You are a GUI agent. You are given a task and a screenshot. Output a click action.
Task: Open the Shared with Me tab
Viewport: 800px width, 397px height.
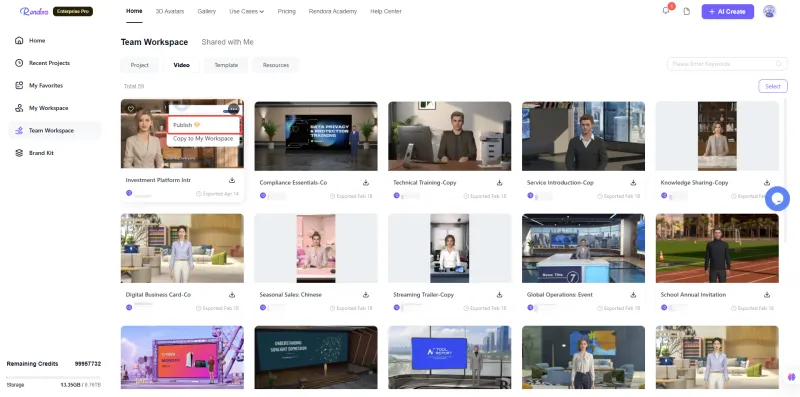click(228, 42)
